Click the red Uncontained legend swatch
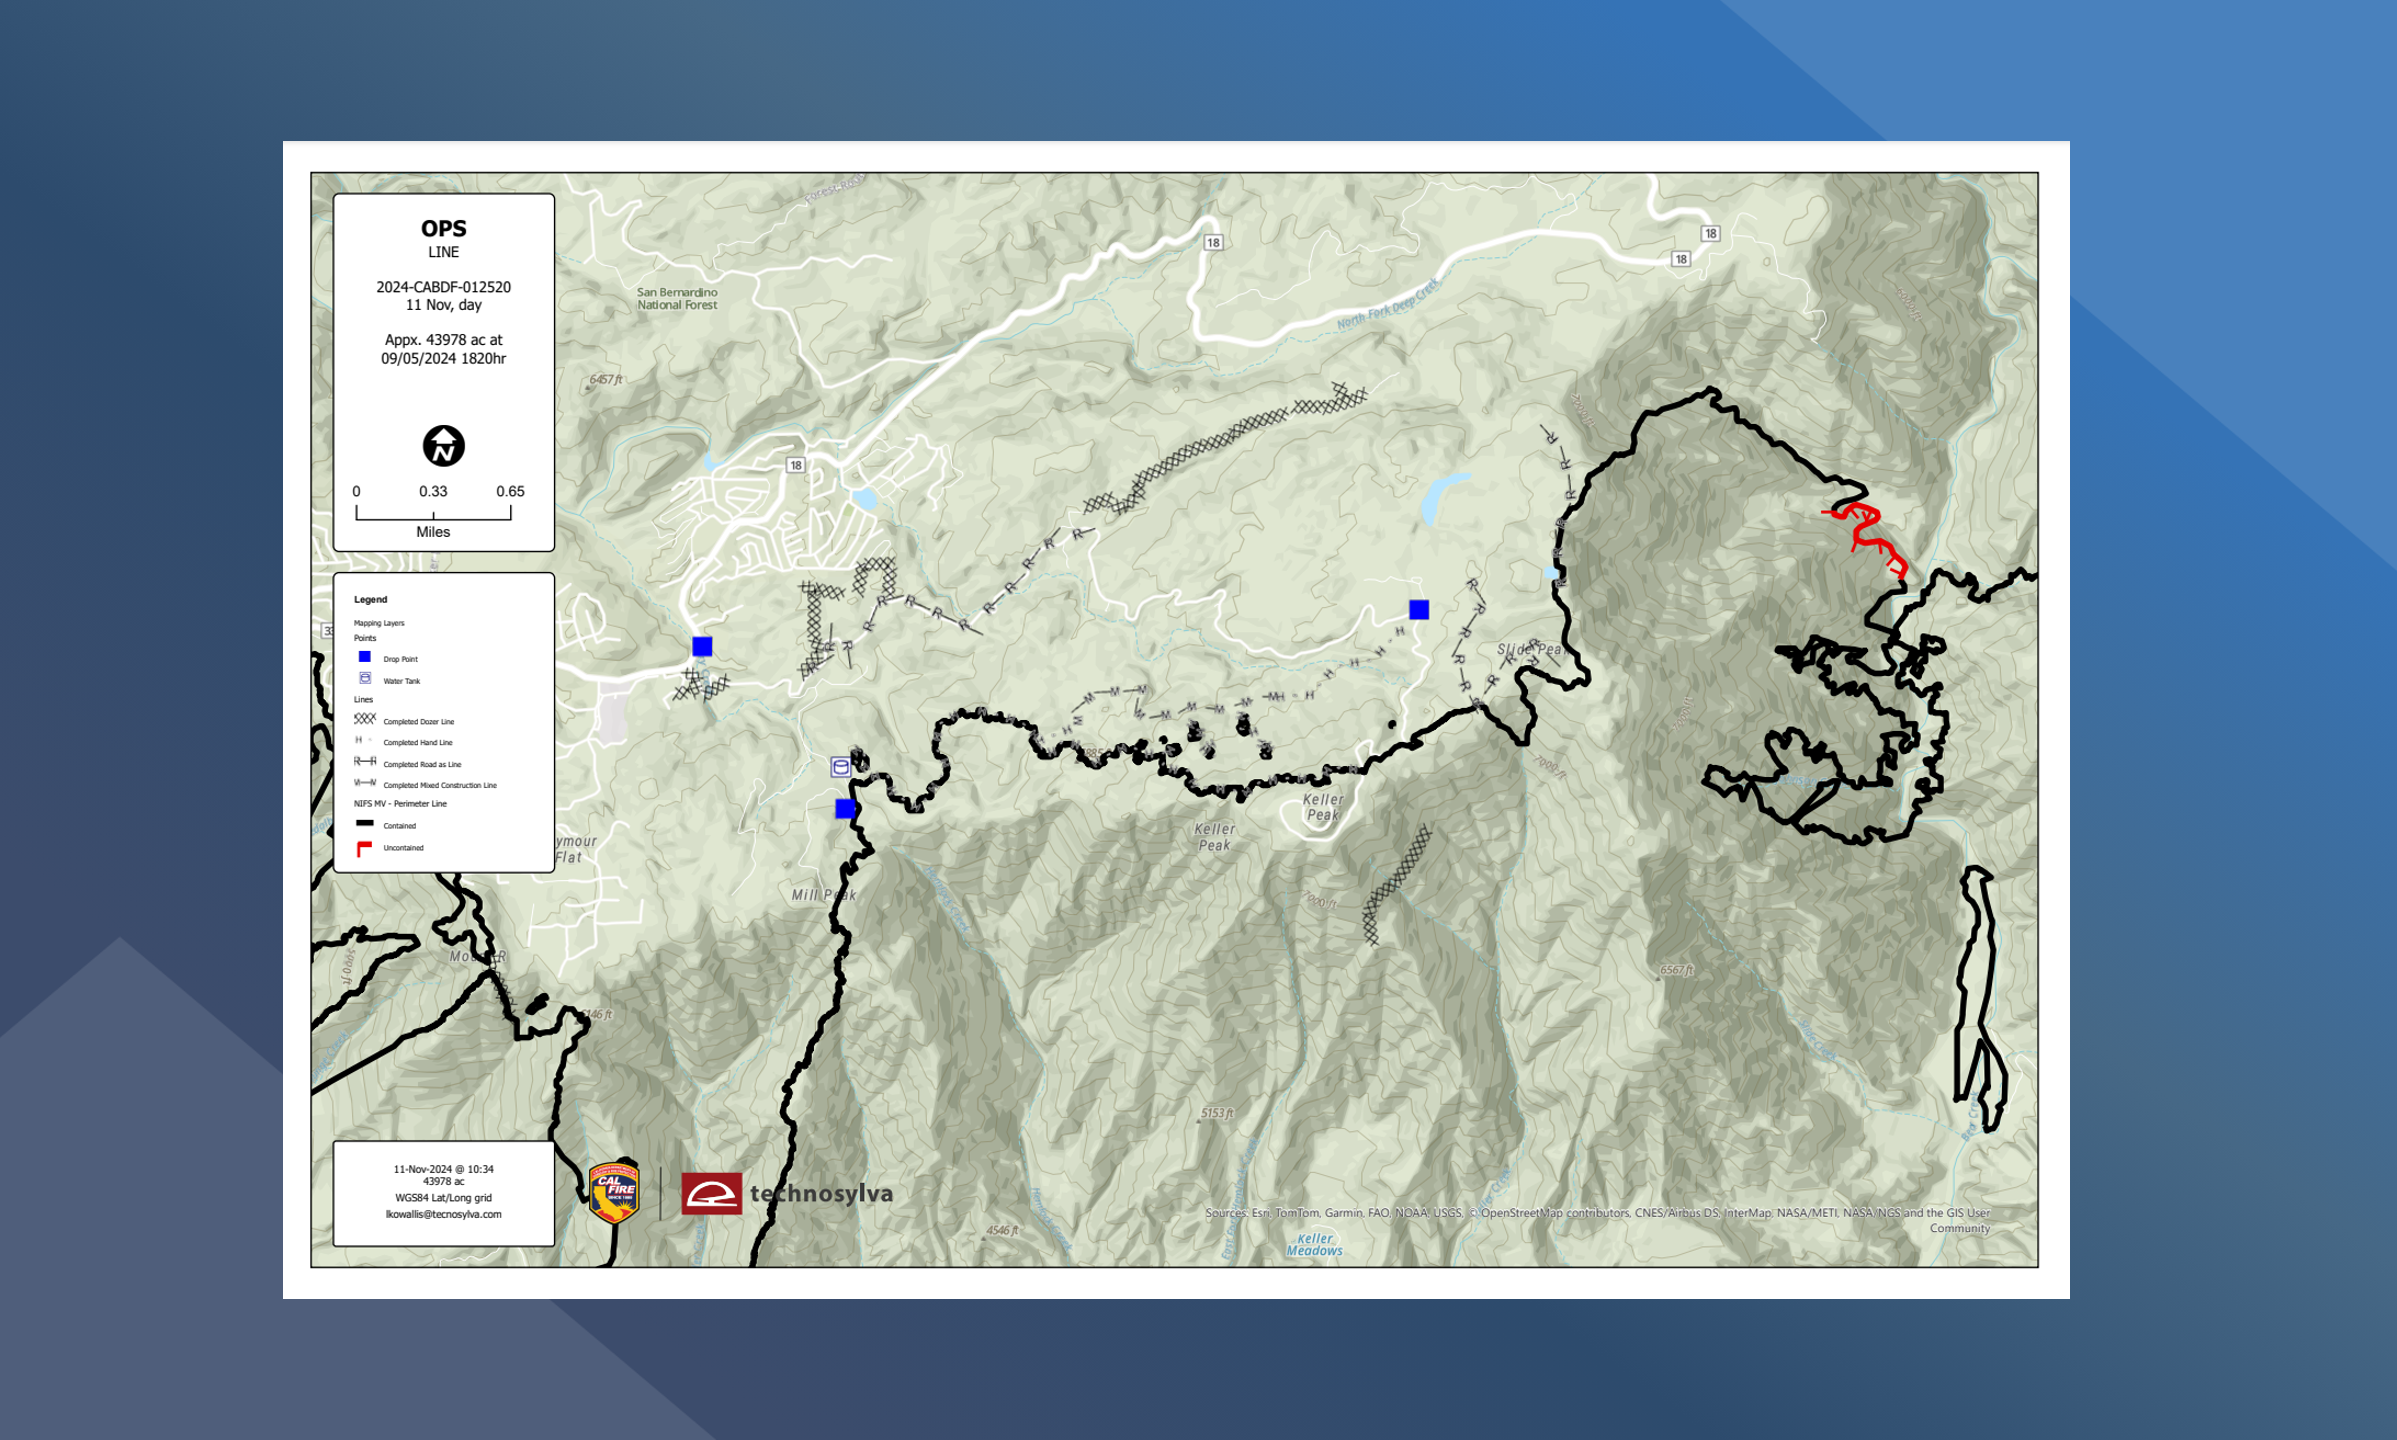This screenshot has width=2397, height=1440. tap(365, 848)
